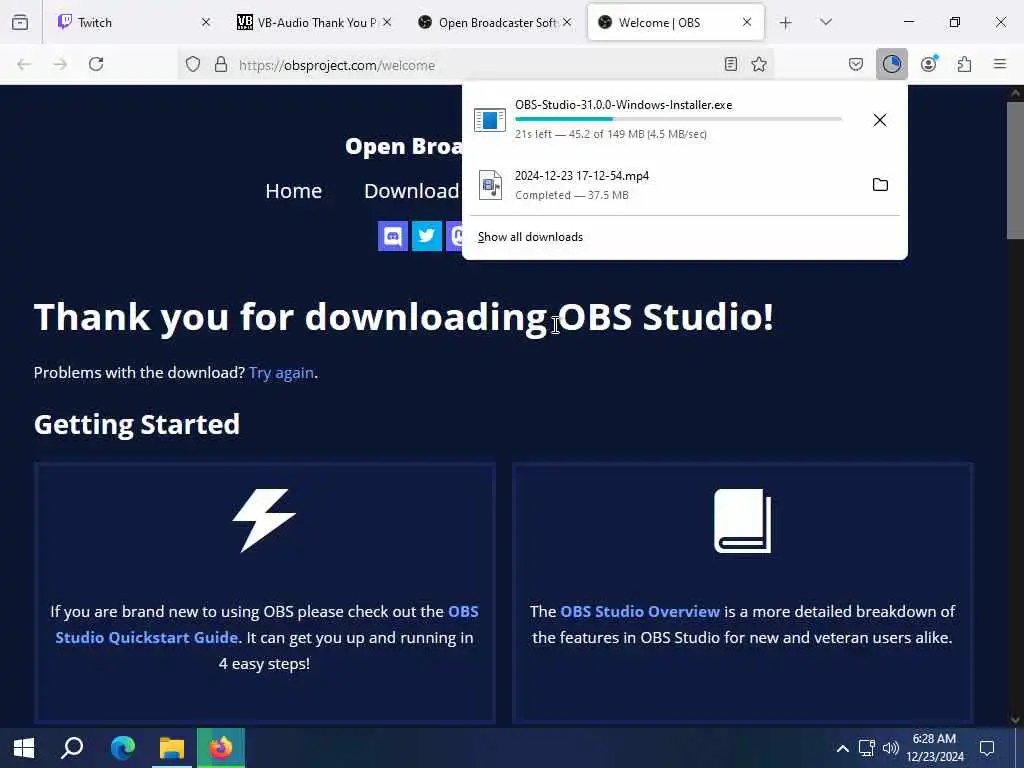
Task: Open the taskbar clock and date
Action: pos(935,748)
